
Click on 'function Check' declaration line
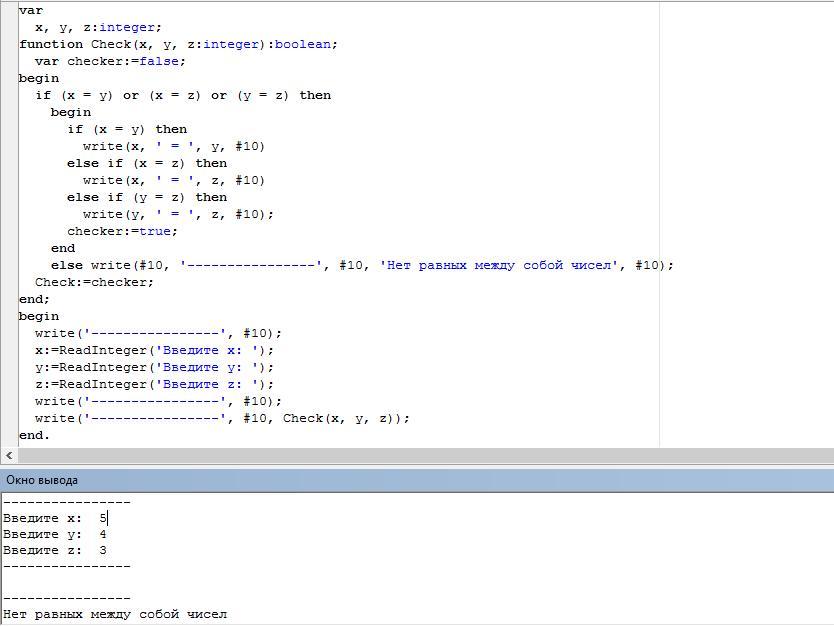(x=178, y=44)
